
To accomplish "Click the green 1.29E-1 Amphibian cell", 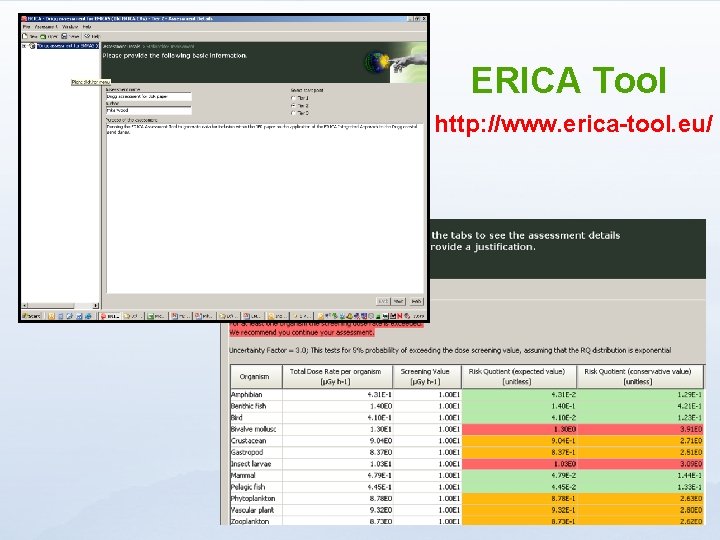I will click(640, 395).
